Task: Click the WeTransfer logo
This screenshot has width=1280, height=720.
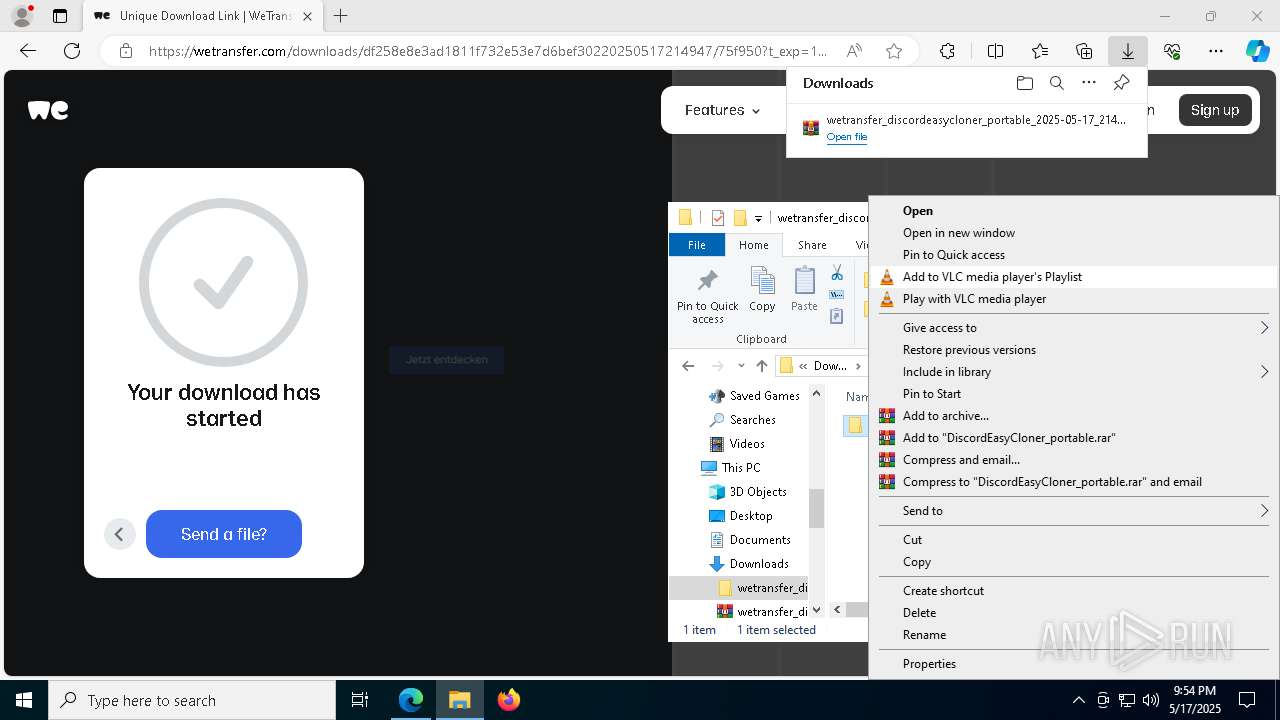Action: point(48,110)
